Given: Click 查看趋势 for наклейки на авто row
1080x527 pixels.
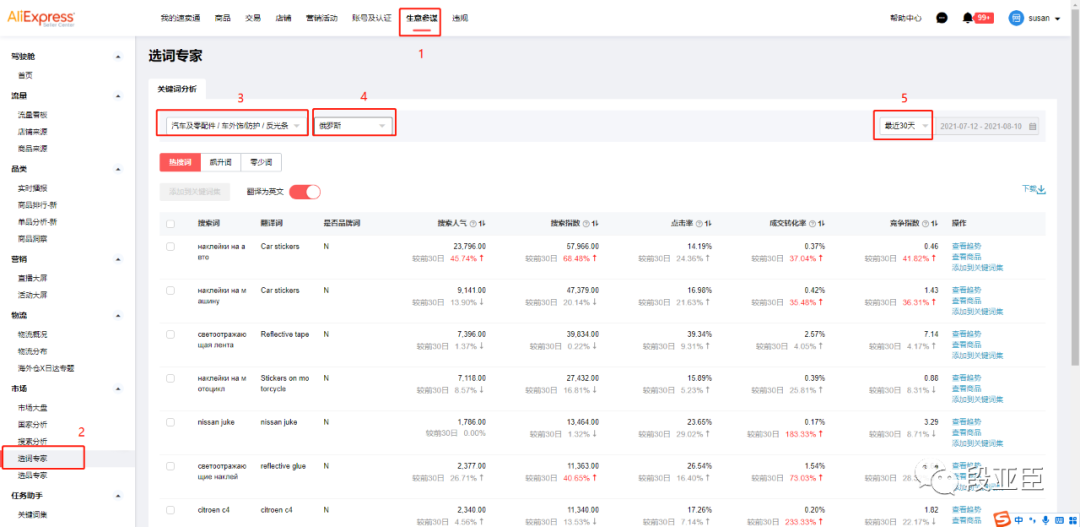Looking at the screenshot, I should tap(966, 245).
